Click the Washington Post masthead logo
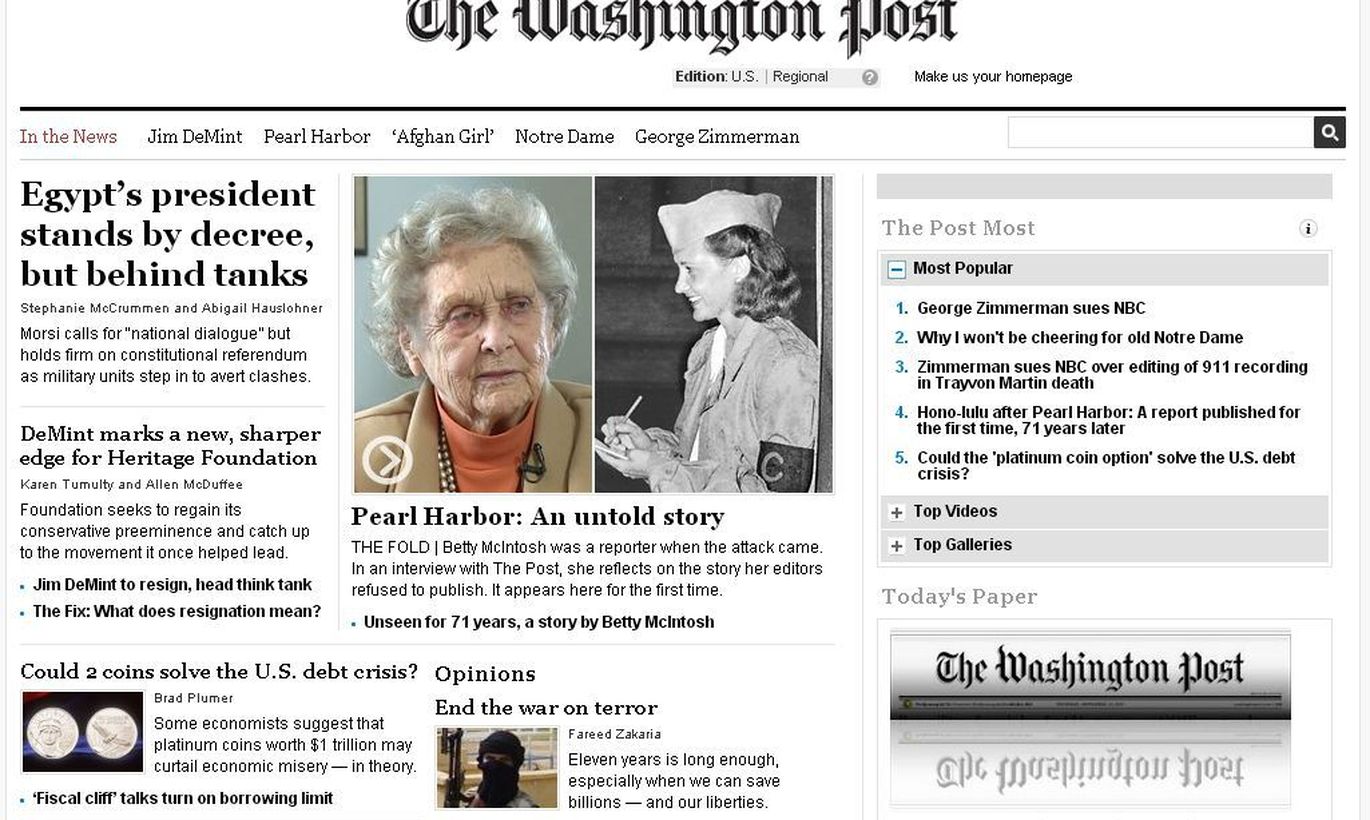Viewport: 1370px width, 820px height. click(x=682, y=25)
